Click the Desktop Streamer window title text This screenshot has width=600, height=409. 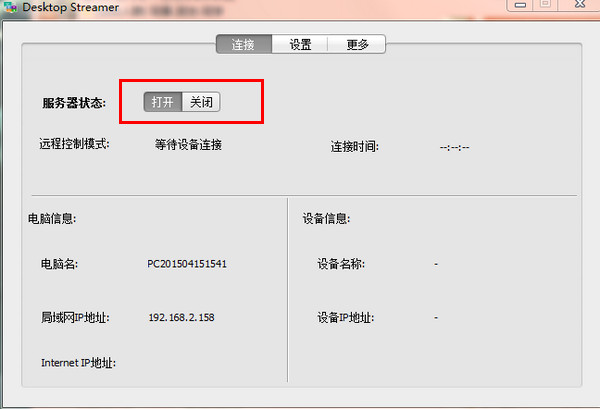point(70,7)
